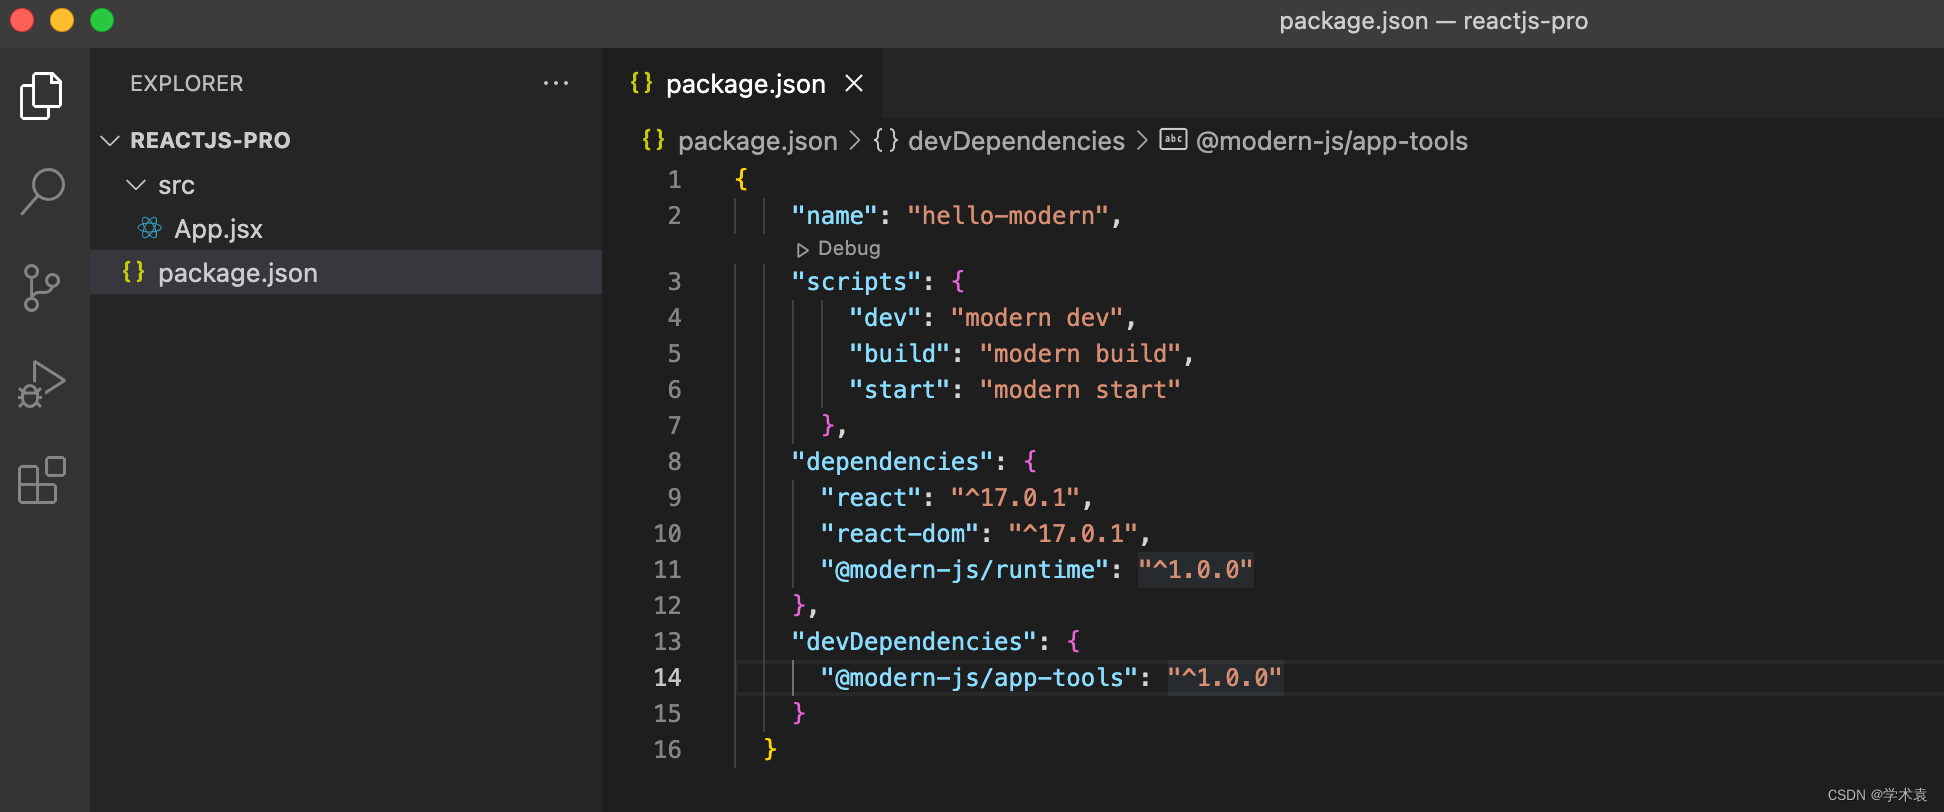
Task: Select package.json in the file tree
Action: [346, 272]
